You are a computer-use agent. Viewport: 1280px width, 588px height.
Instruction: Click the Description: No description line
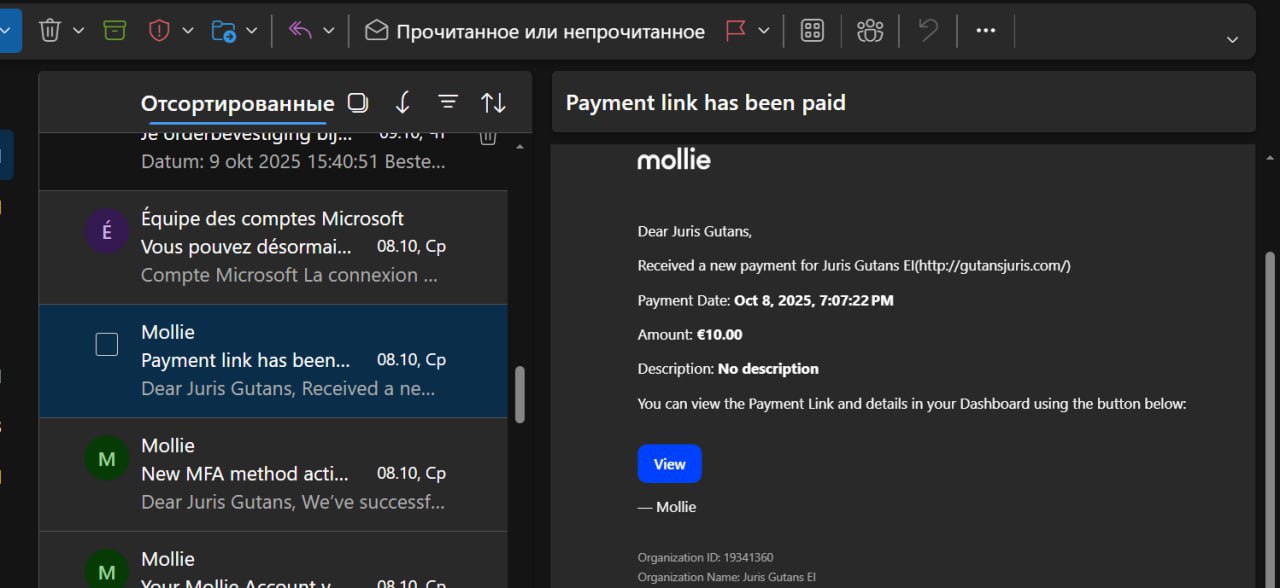coord(728,369)
